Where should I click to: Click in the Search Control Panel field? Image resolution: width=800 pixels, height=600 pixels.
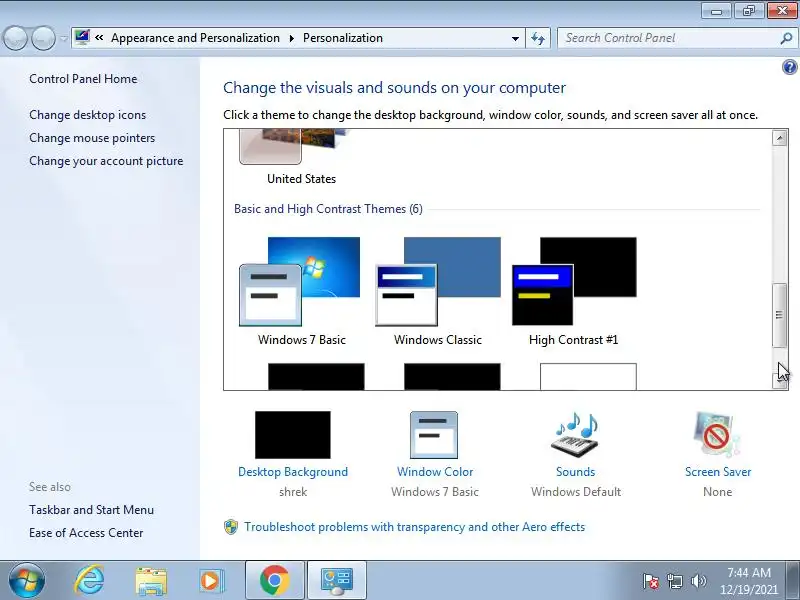click(669, 38)
